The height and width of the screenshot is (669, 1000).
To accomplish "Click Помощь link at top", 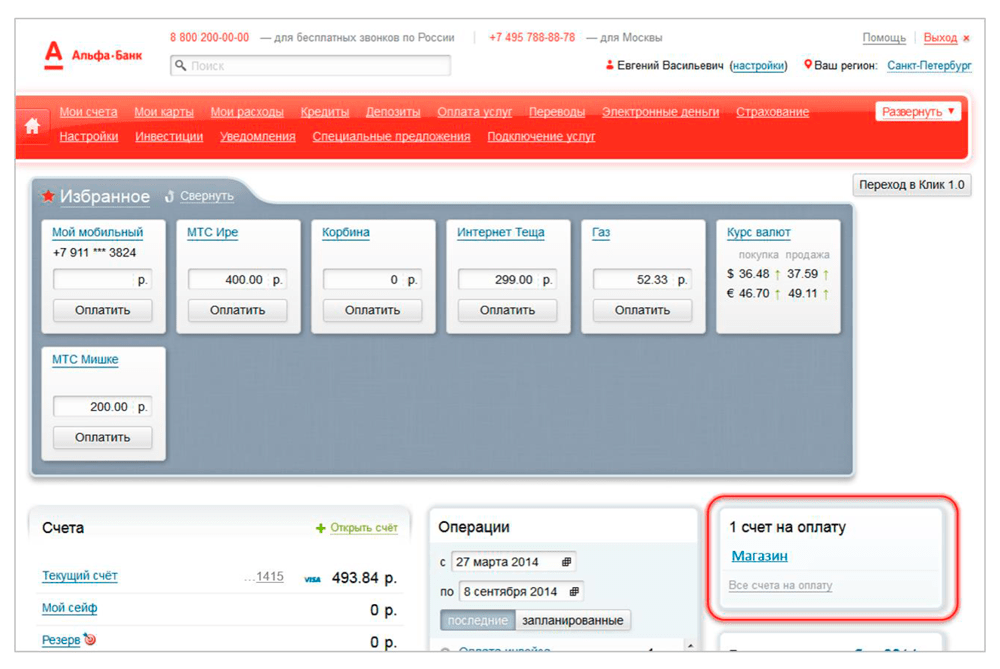I will (884, 38).
